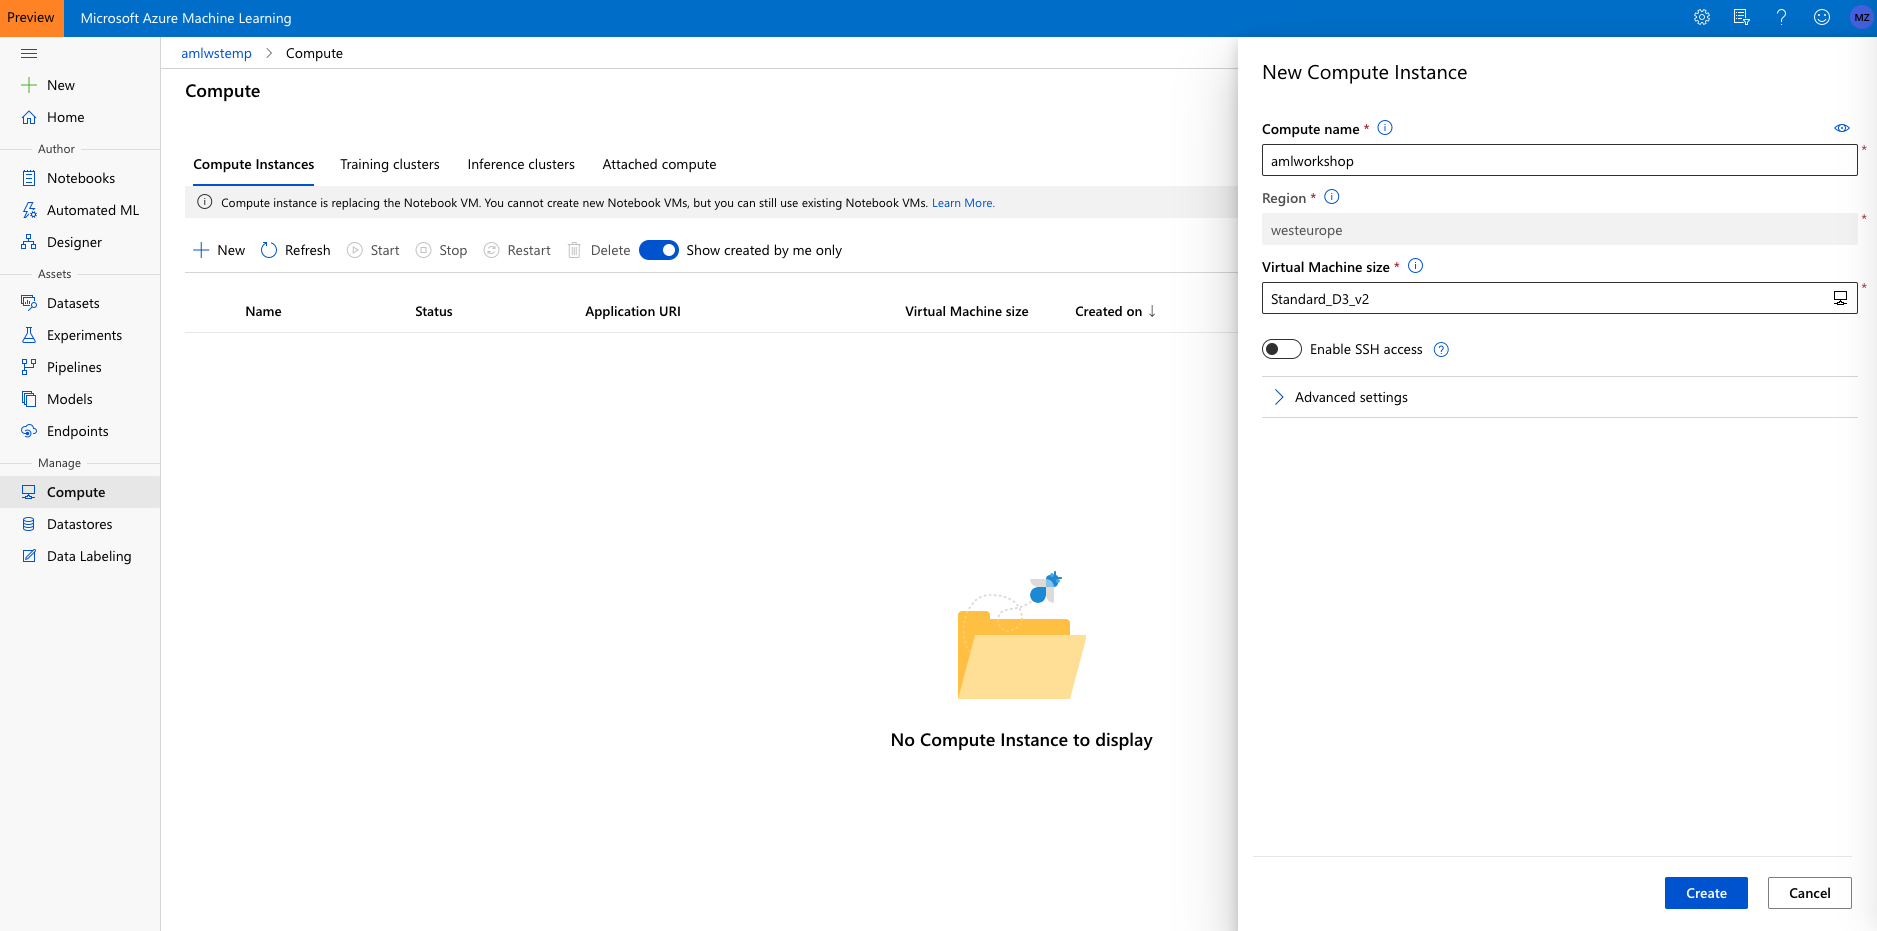Select Compute in the sidebar

tap(80, 492)
